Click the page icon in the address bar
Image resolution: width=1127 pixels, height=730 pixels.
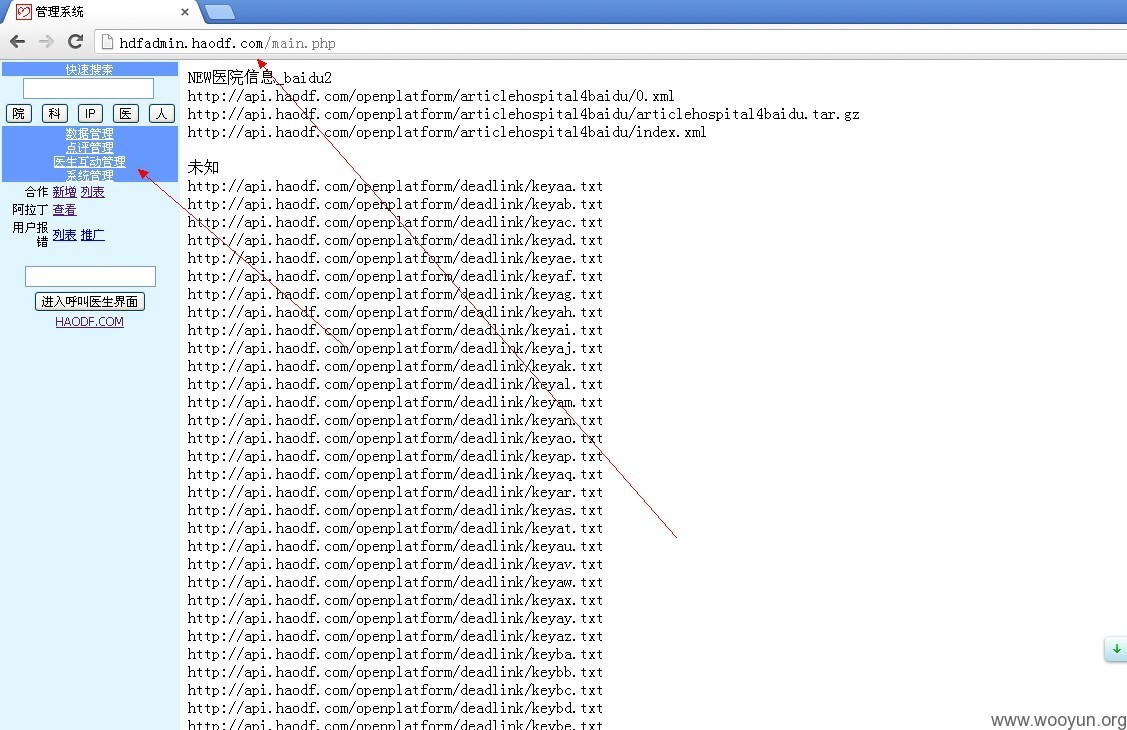[x=107, y=42]
